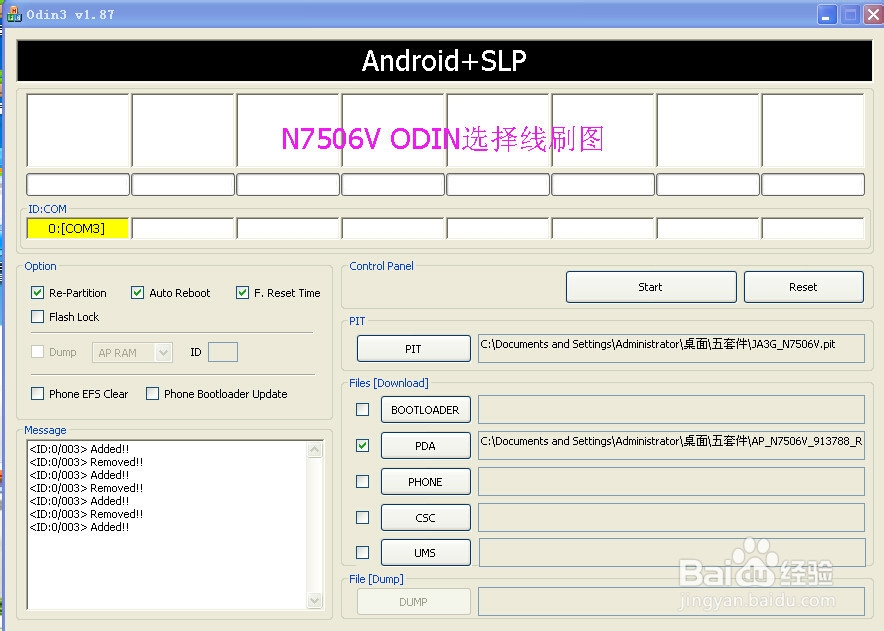The image size is (884, 631).
Task: Click the File Dump path field
Action: [671, 602]
